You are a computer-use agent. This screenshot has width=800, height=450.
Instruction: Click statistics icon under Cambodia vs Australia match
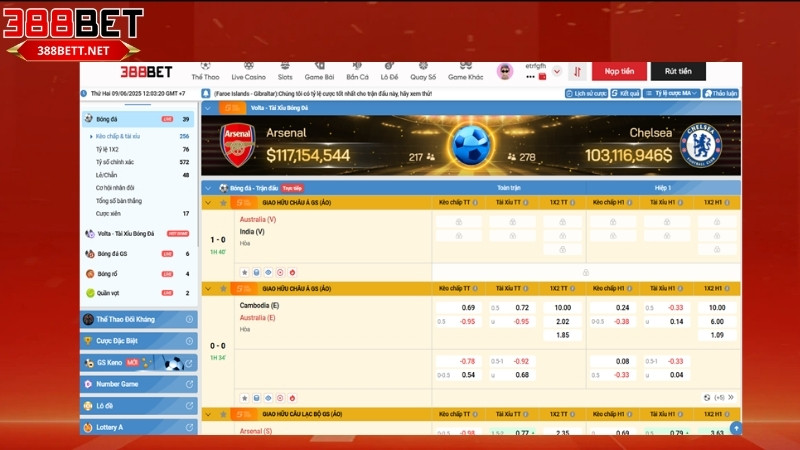(x=256, y=398)
